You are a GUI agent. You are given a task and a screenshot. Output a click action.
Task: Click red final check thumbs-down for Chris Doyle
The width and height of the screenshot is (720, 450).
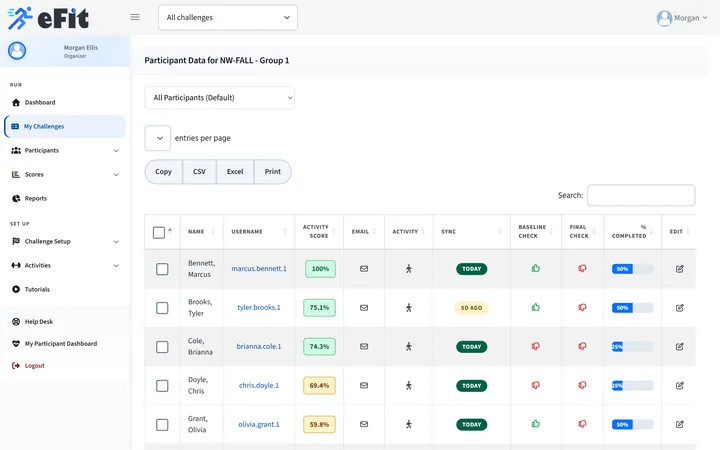[x=582, y=385]
